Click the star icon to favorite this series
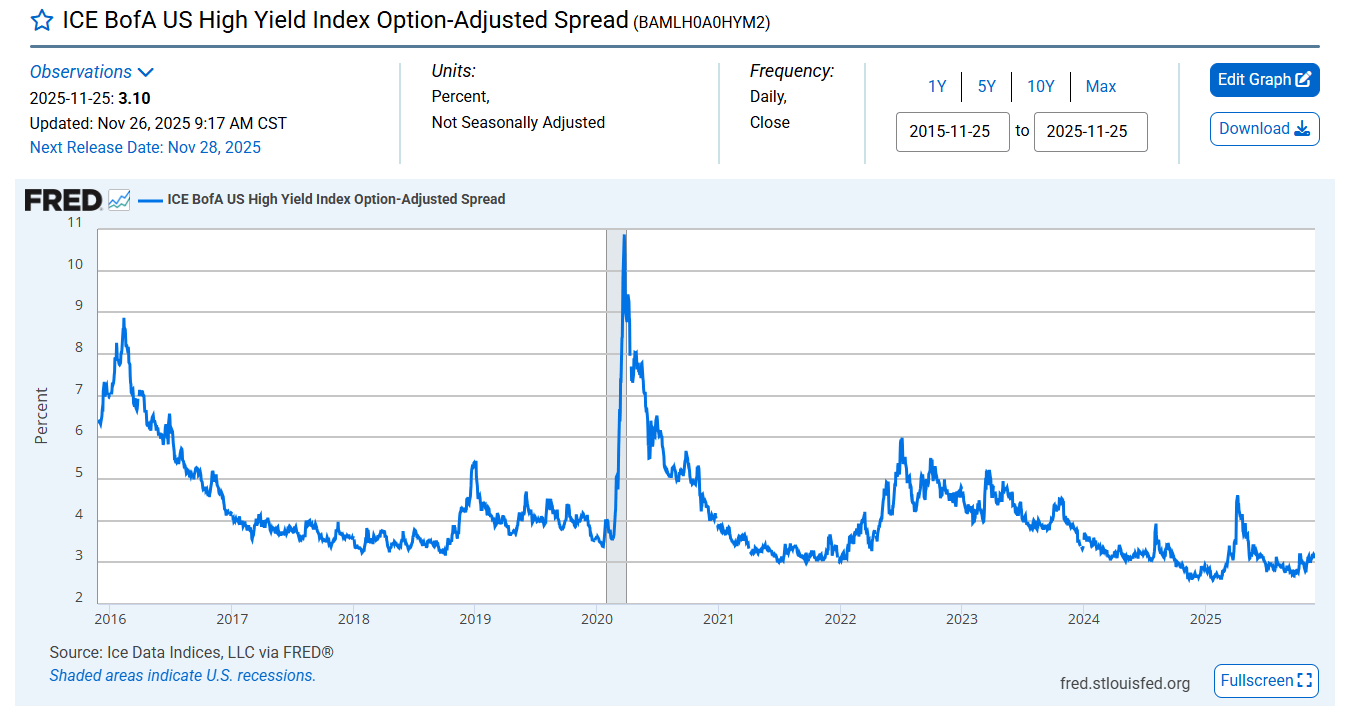The width and height of the screenshot is (1346, 706). click(x=41, y=19)
